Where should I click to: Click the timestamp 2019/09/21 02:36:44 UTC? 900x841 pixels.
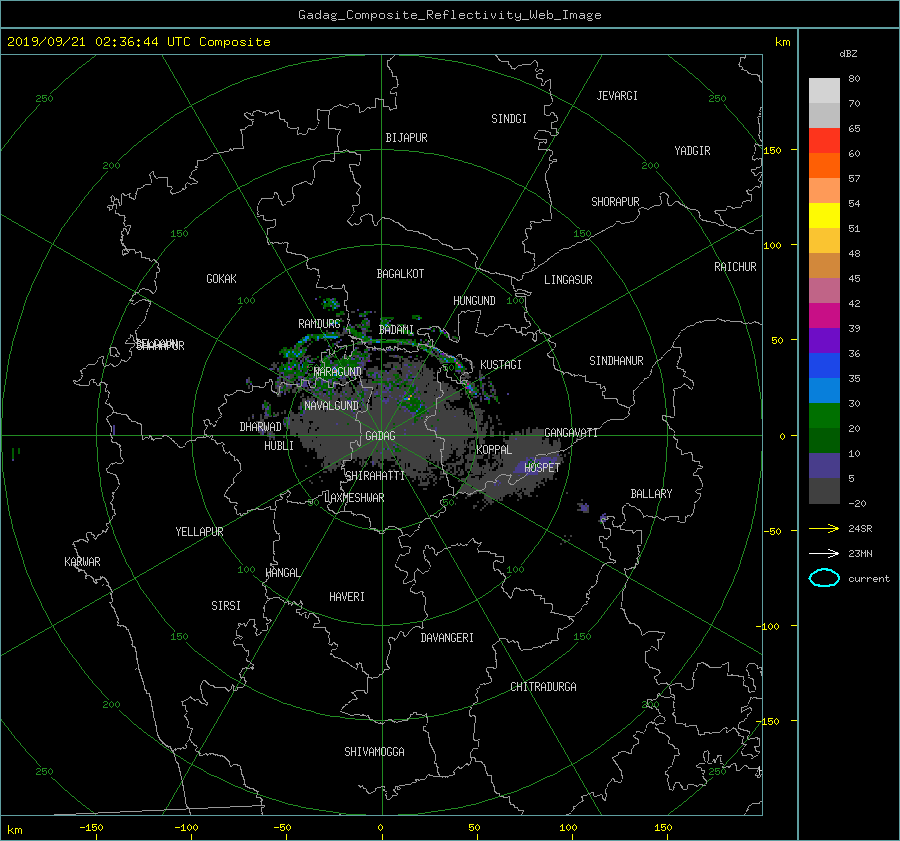click(x=99, y=42)
